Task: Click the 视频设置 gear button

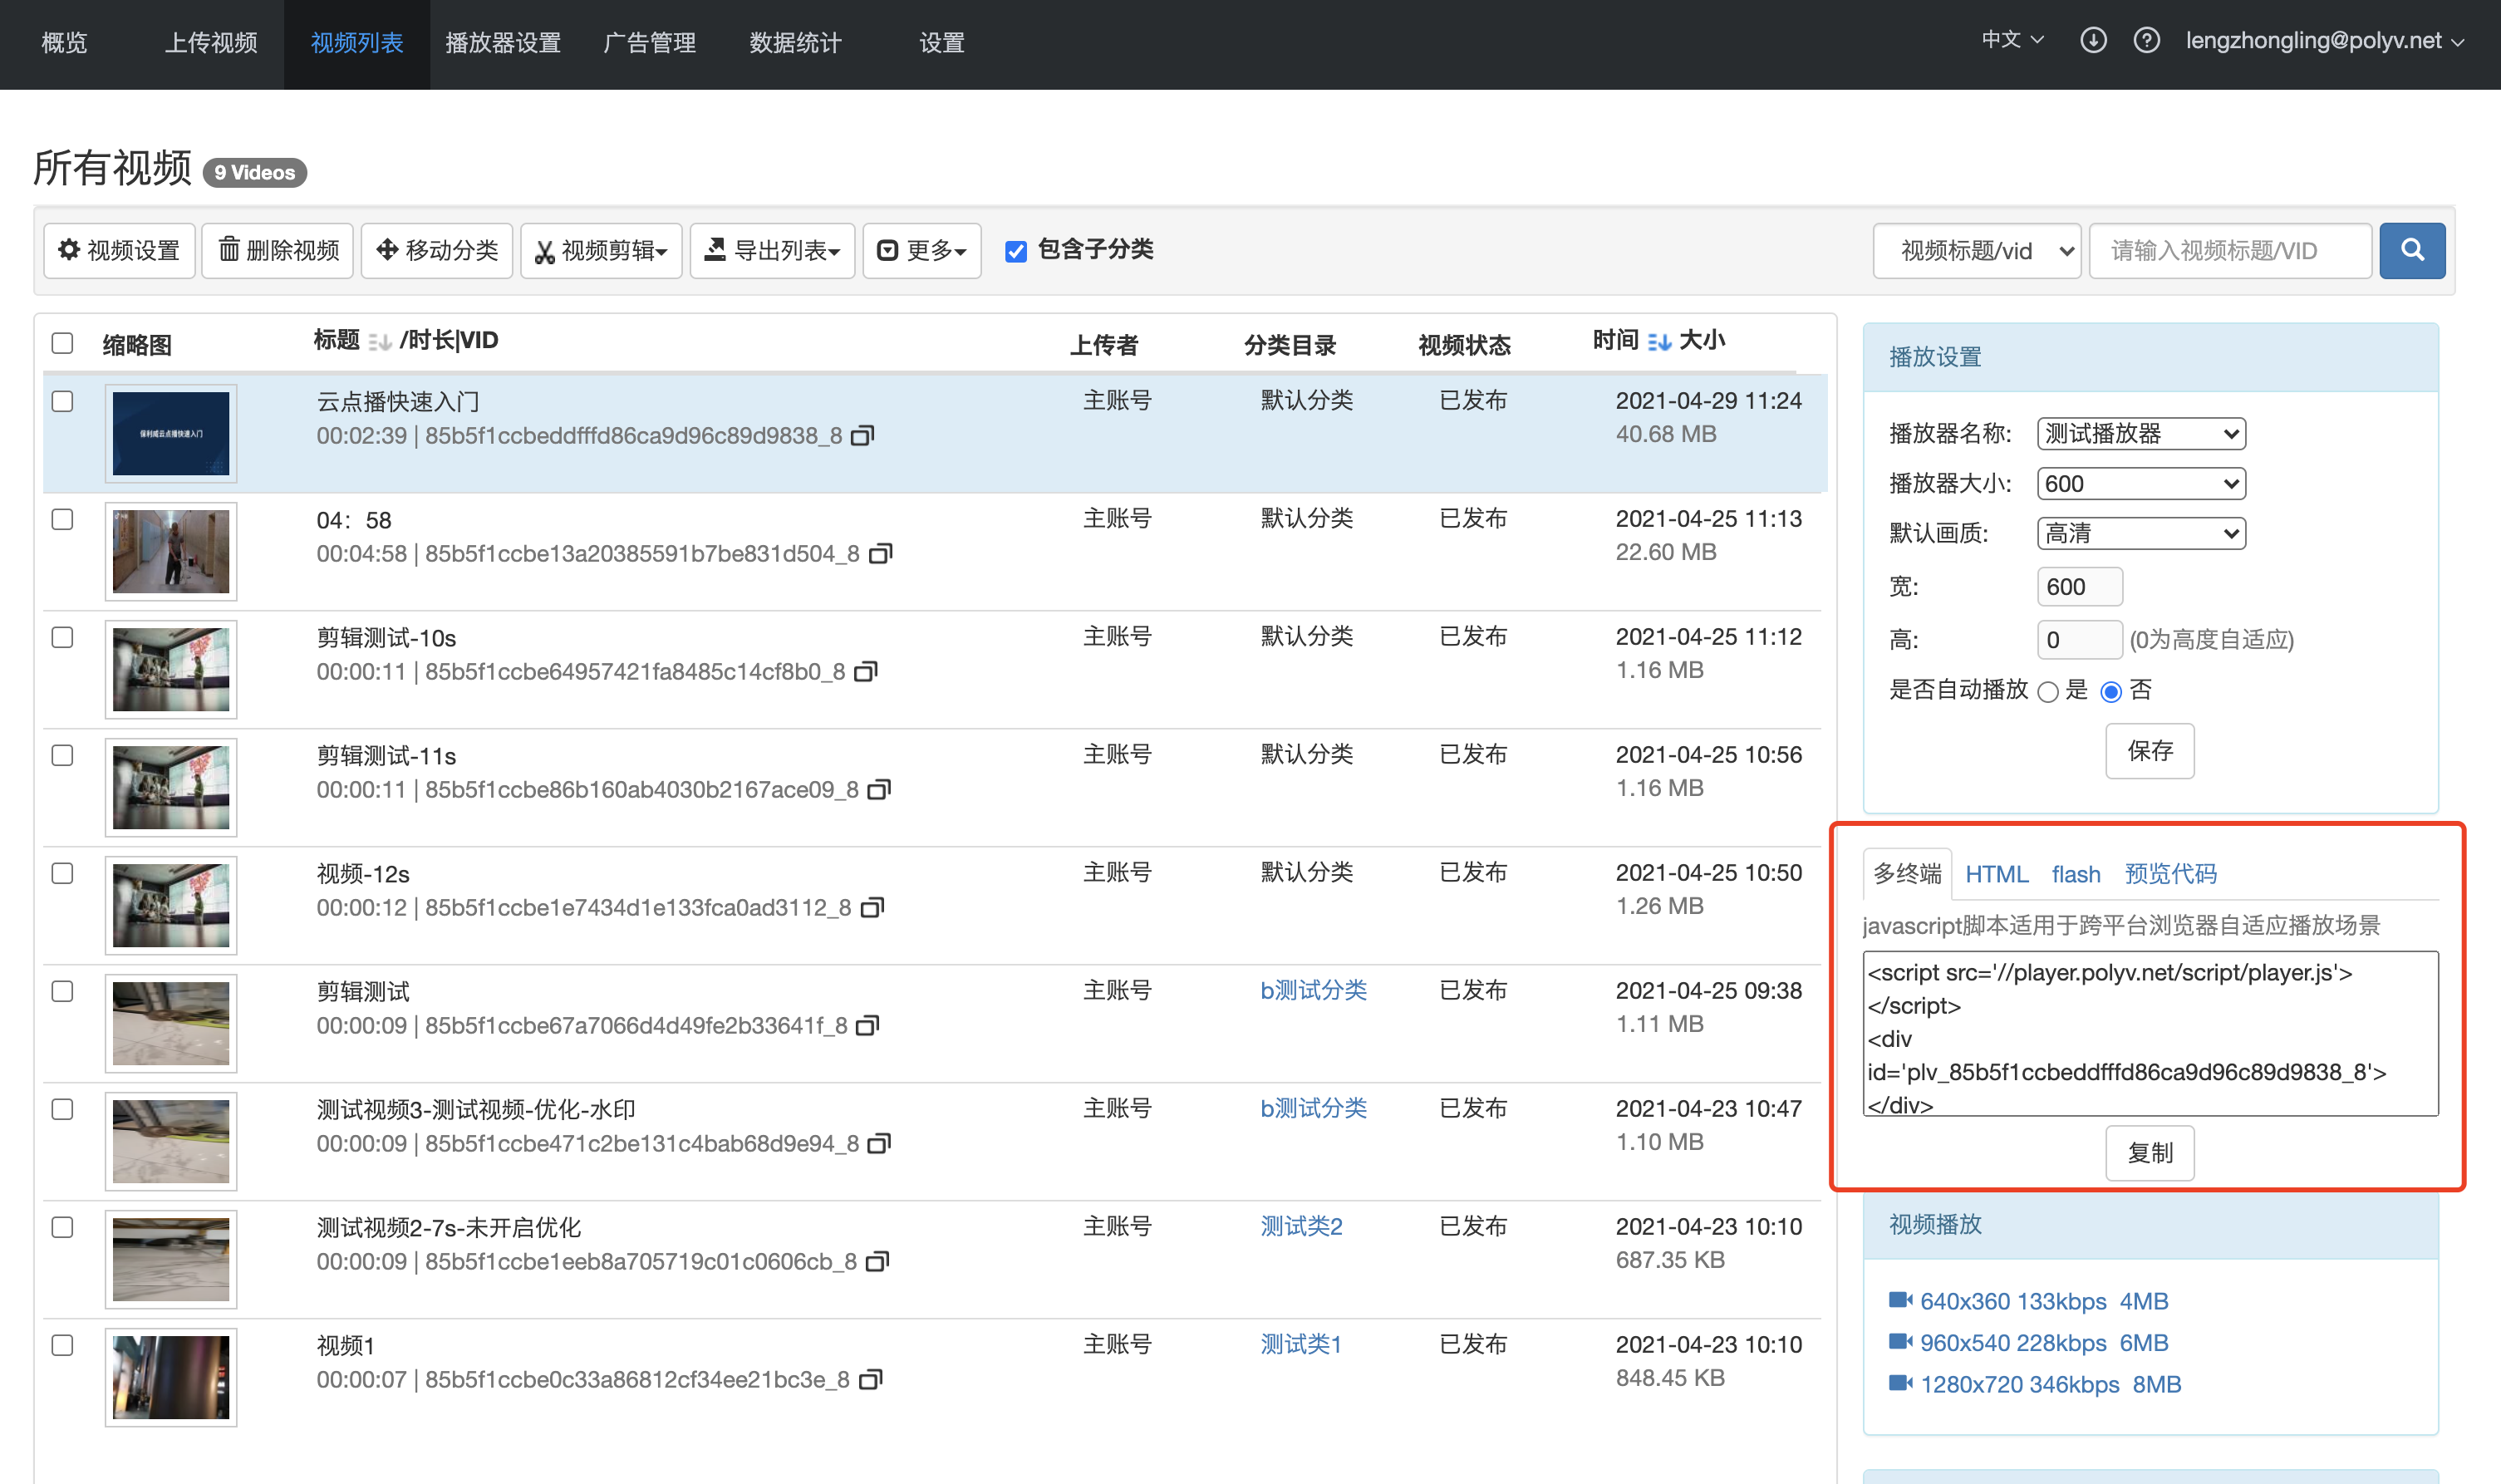Action: (119, 250)
